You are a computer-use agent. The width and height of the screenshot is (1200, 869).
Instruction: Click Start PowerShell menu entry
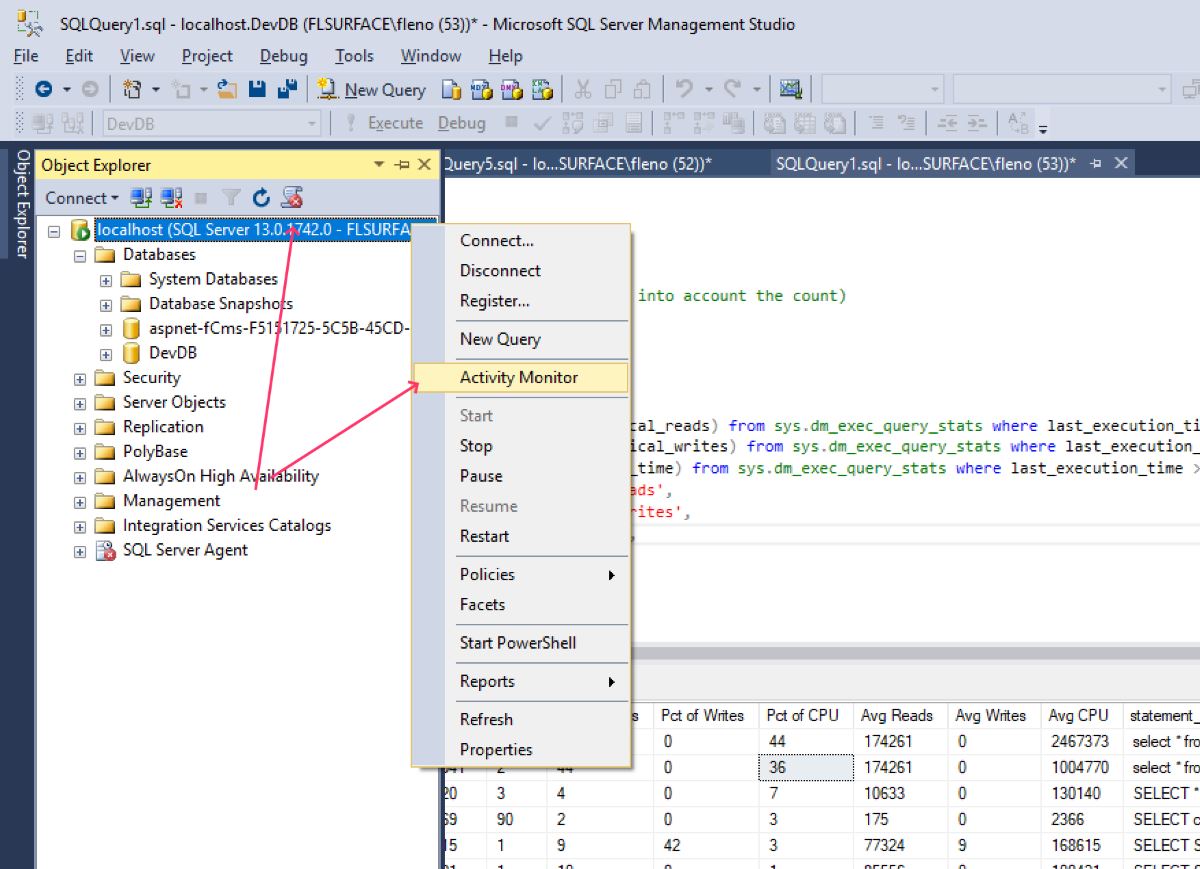[x=520, y=643]
